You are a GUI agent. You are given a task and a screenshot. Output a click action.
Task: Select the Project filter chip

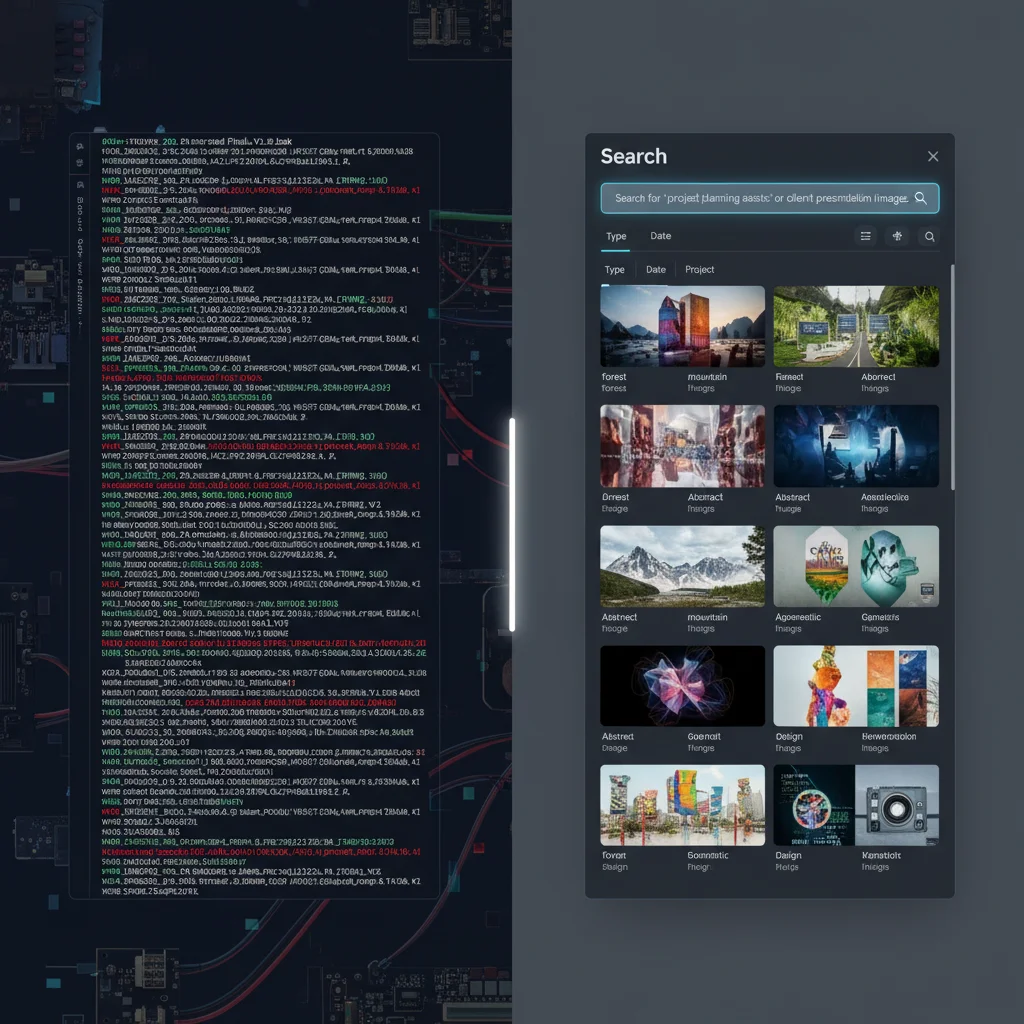[699, 270]
